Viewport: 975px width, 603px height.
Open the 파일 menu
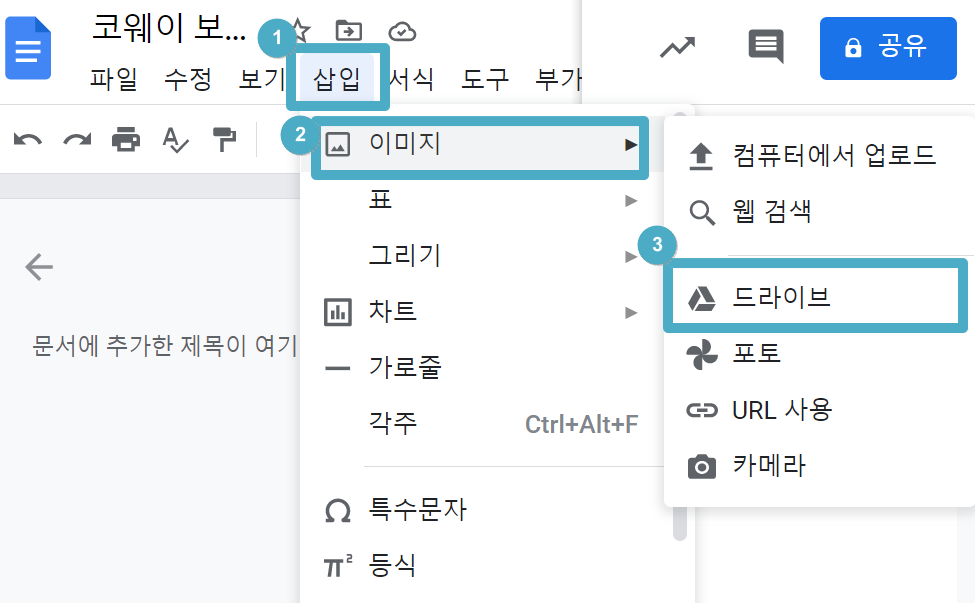[113, 80]
